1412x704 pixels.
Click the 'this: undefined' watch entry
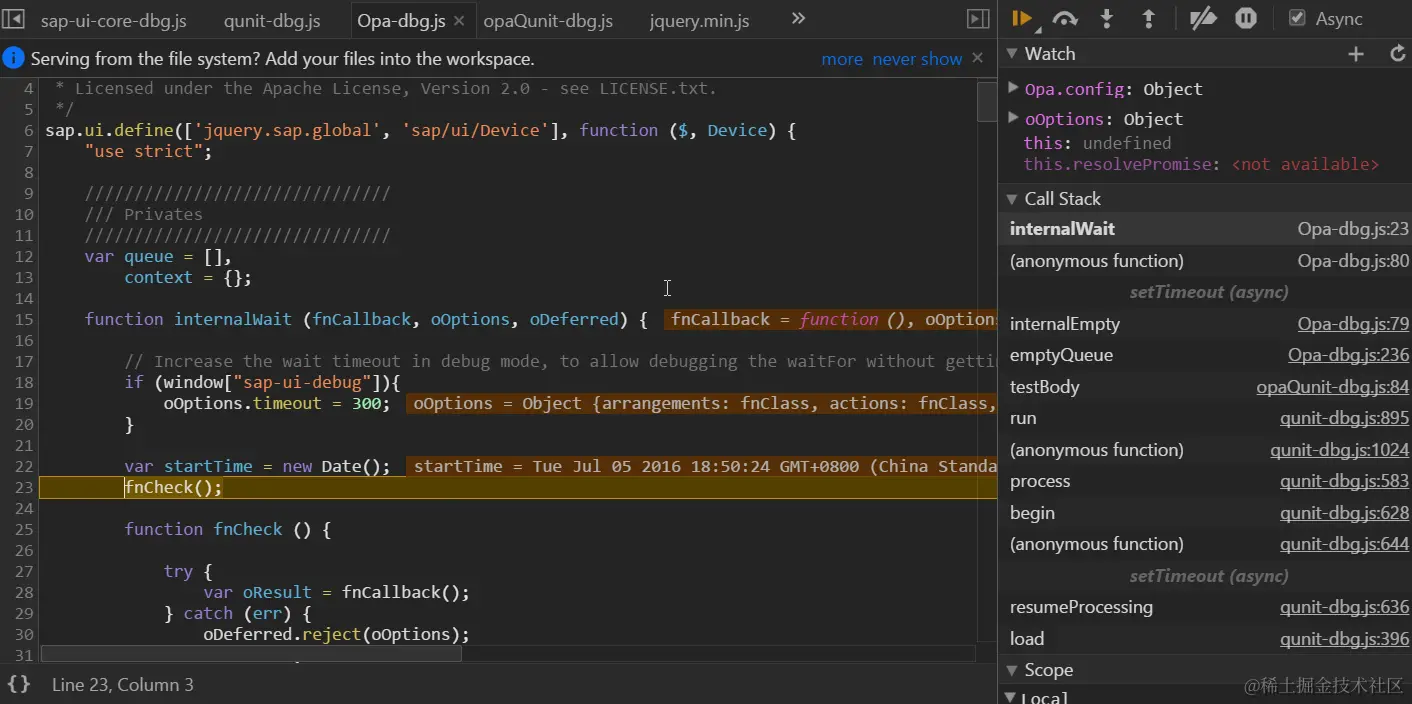(x=1097, y=143)
